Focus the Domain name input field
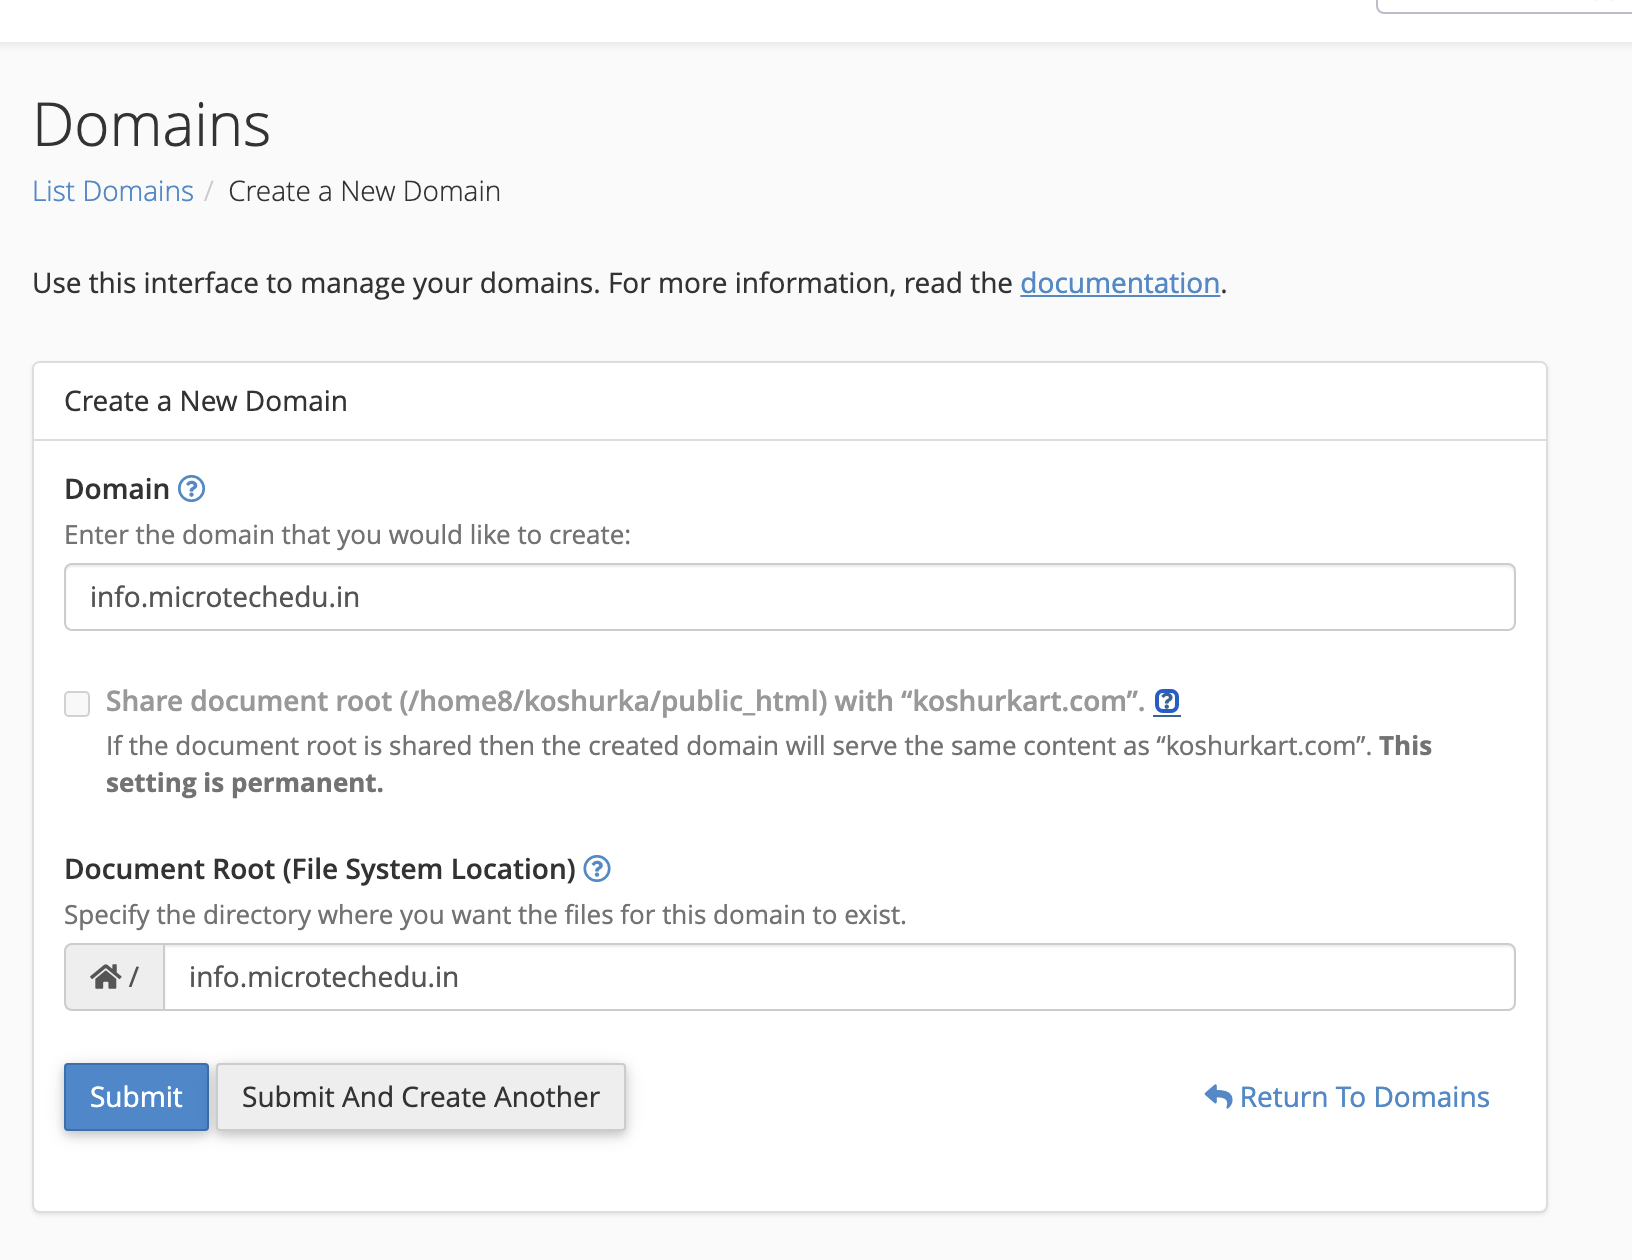The height and width of the screenshot is (1260, 1632). (789, 597)
